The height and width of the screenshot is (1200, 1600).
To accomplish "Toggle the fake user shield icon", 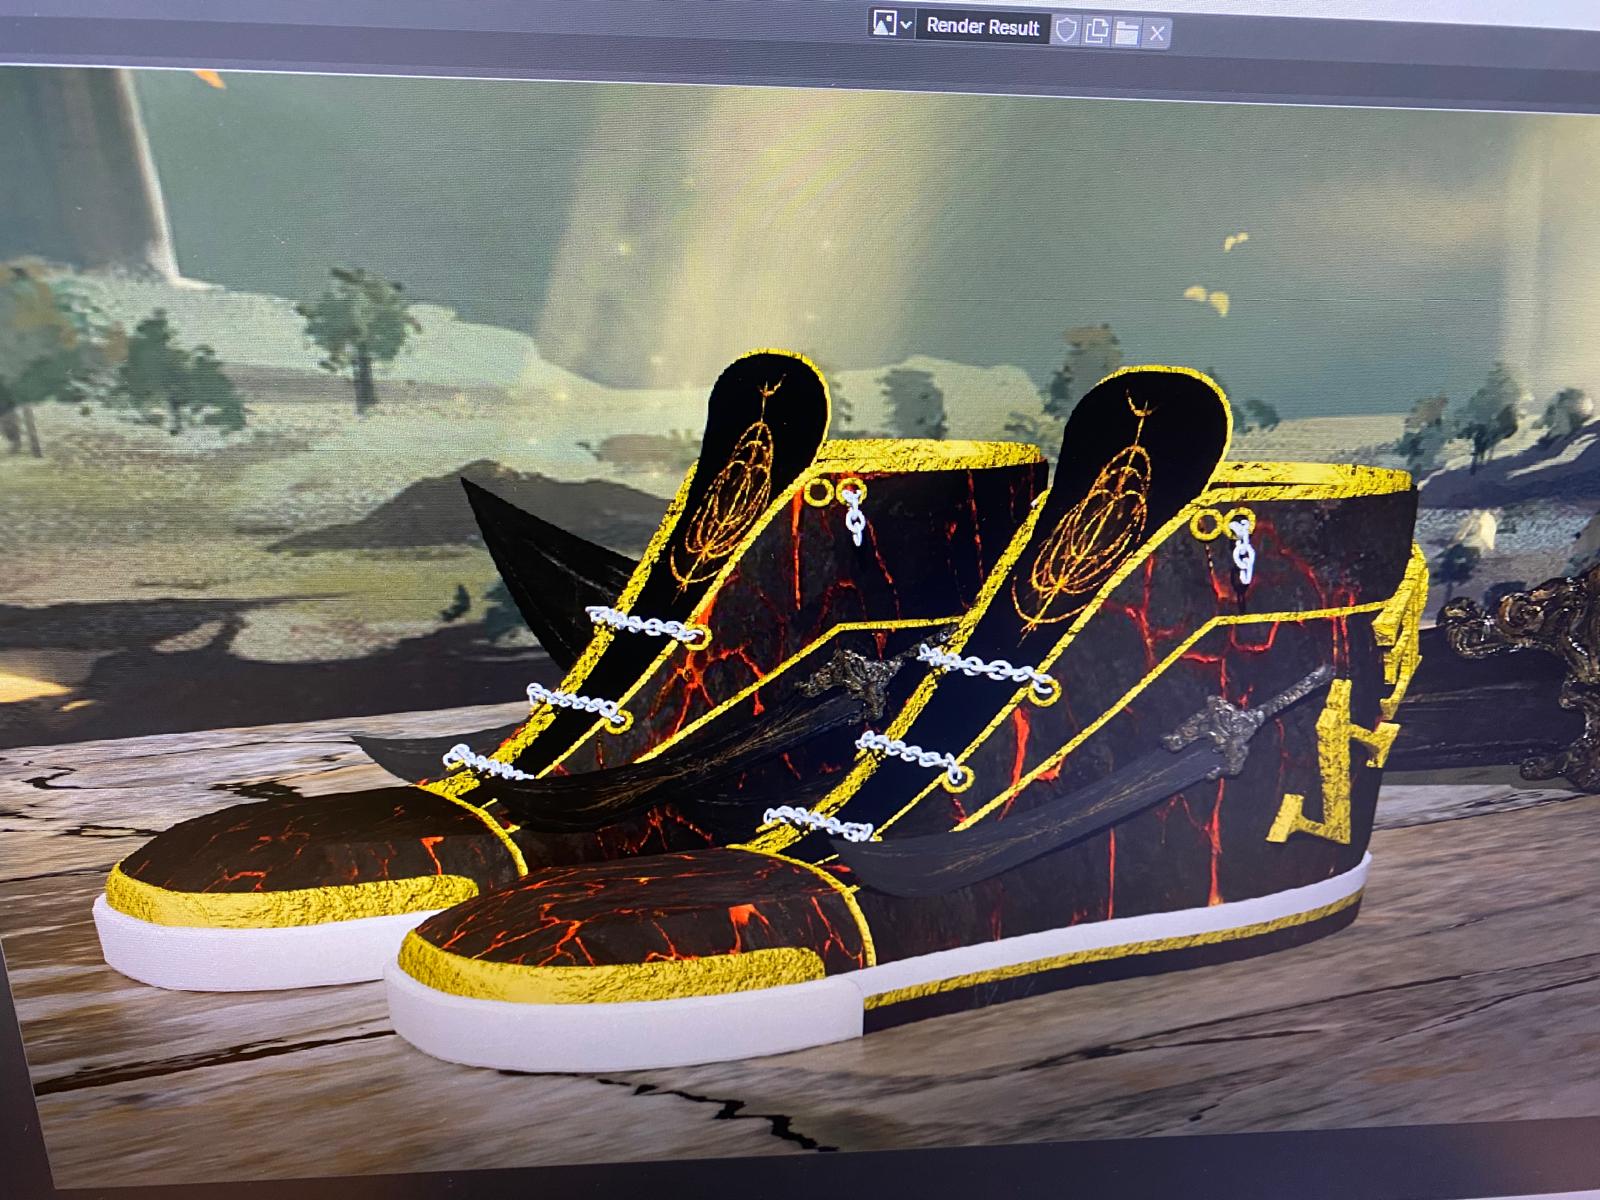I will pyautogui.click(x=1066, y=31).
